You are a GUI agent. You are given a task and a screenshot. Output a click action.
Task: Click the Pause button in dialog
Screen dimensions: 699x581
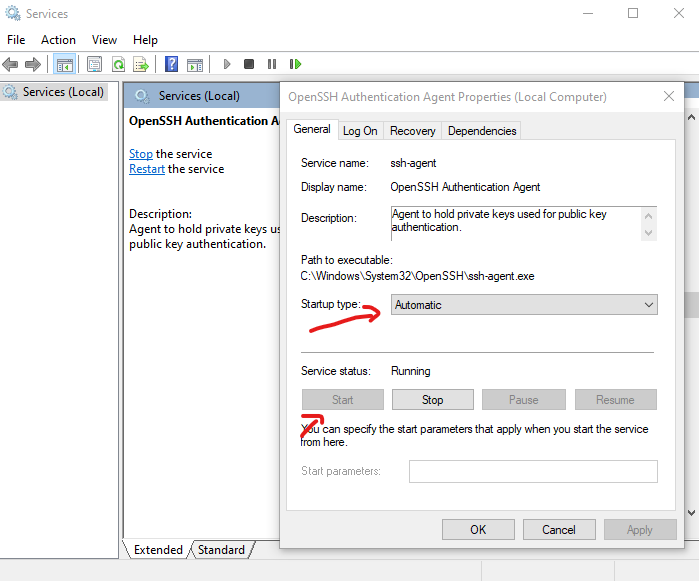pyautogui.click(x=523, y=400)
